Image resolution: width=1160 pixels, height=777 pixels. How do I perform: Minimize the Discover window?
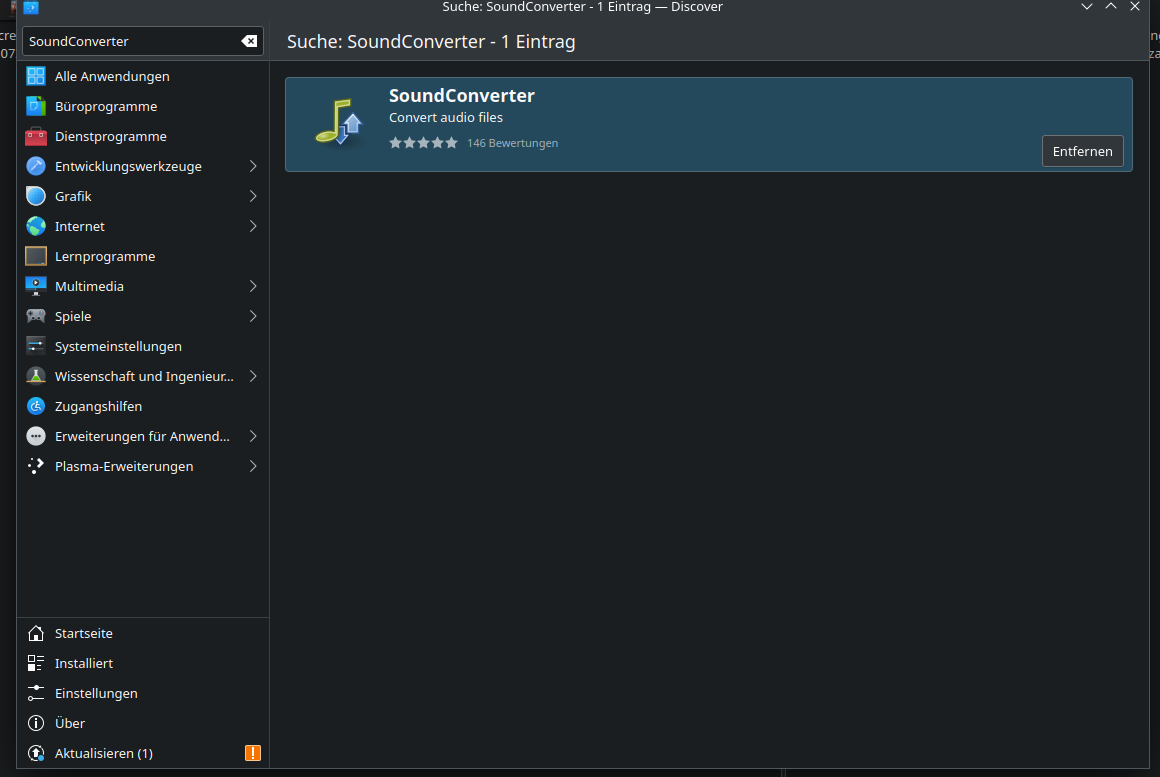[x=1087, y=7]
